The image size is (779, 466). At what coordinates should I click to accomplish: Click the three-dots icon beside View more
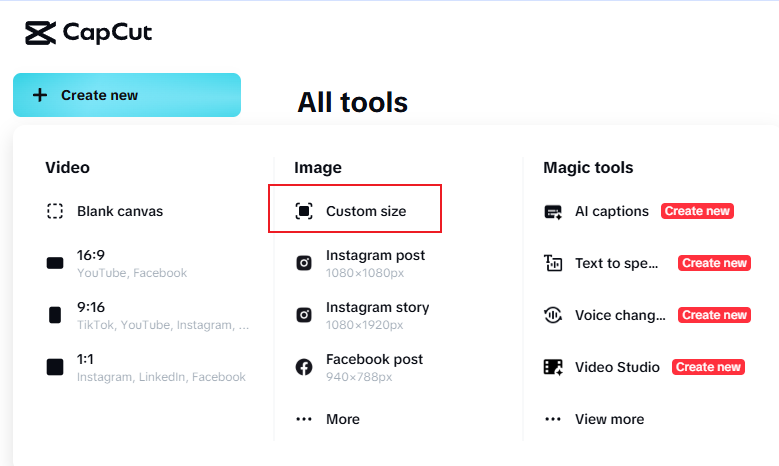pyautogui.click(x=553, y=419)
